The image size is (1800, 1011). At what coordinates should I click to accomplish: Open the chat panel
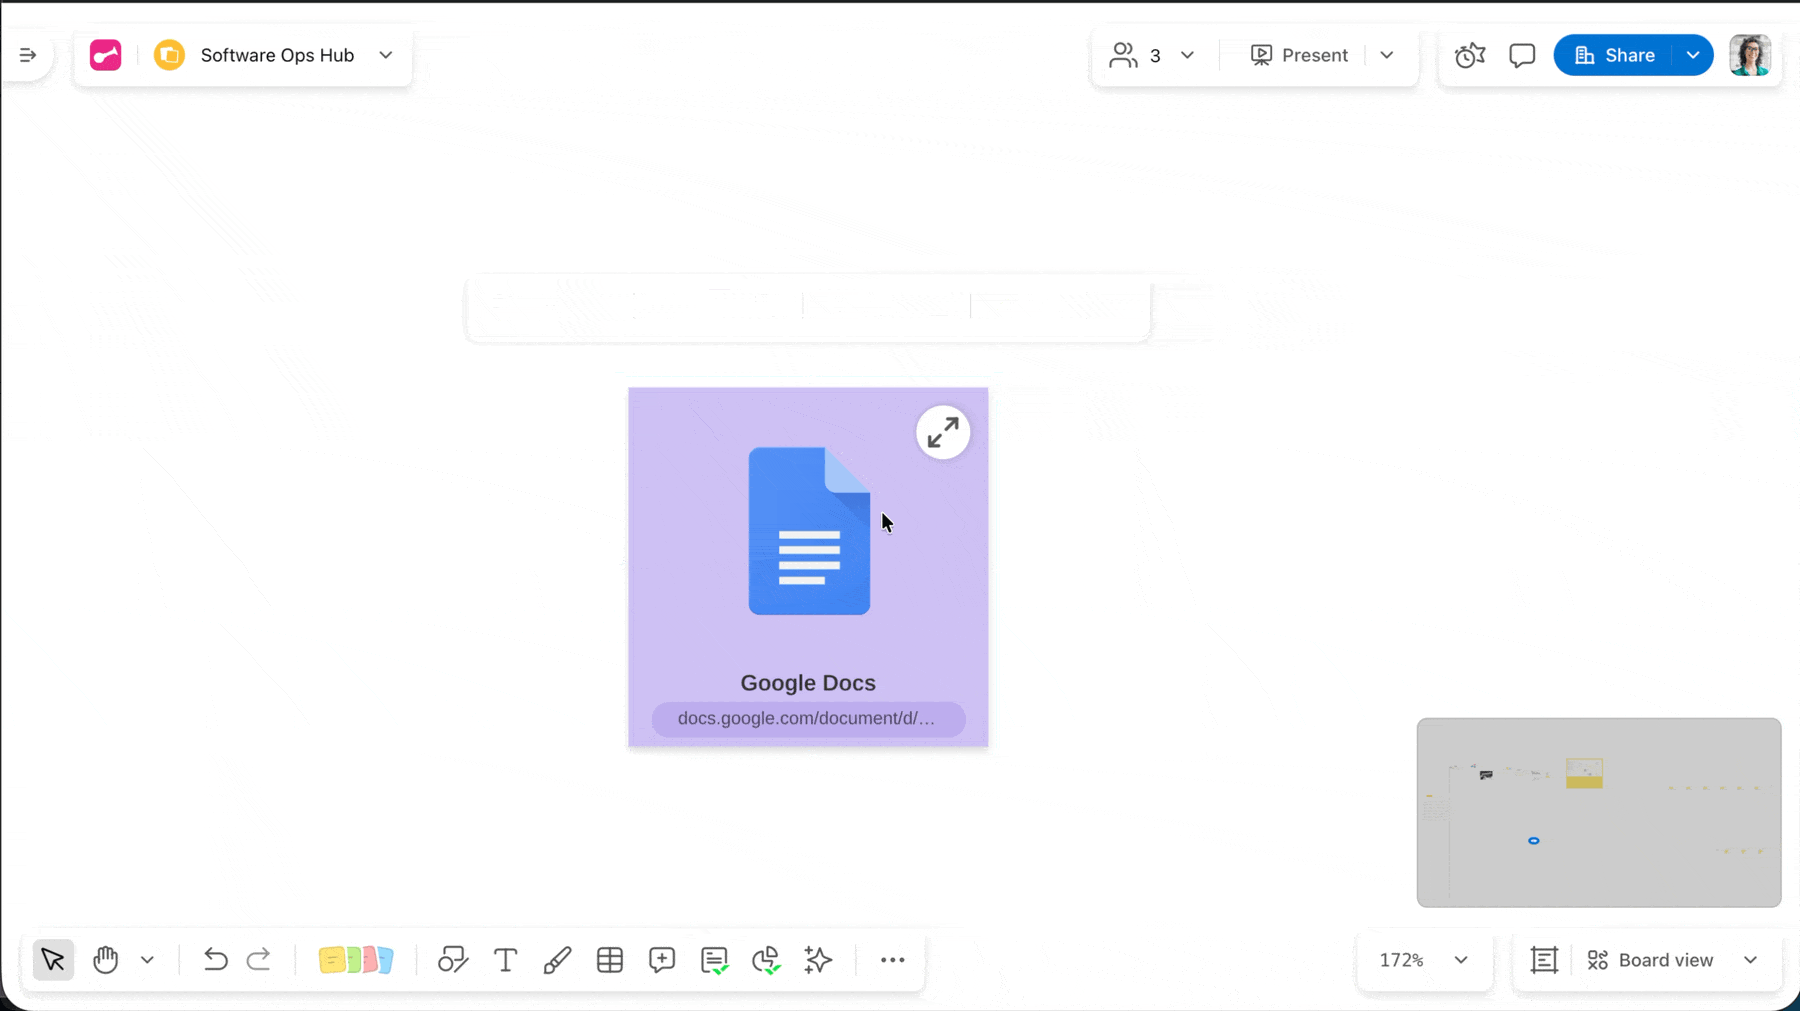(1522, 55)
